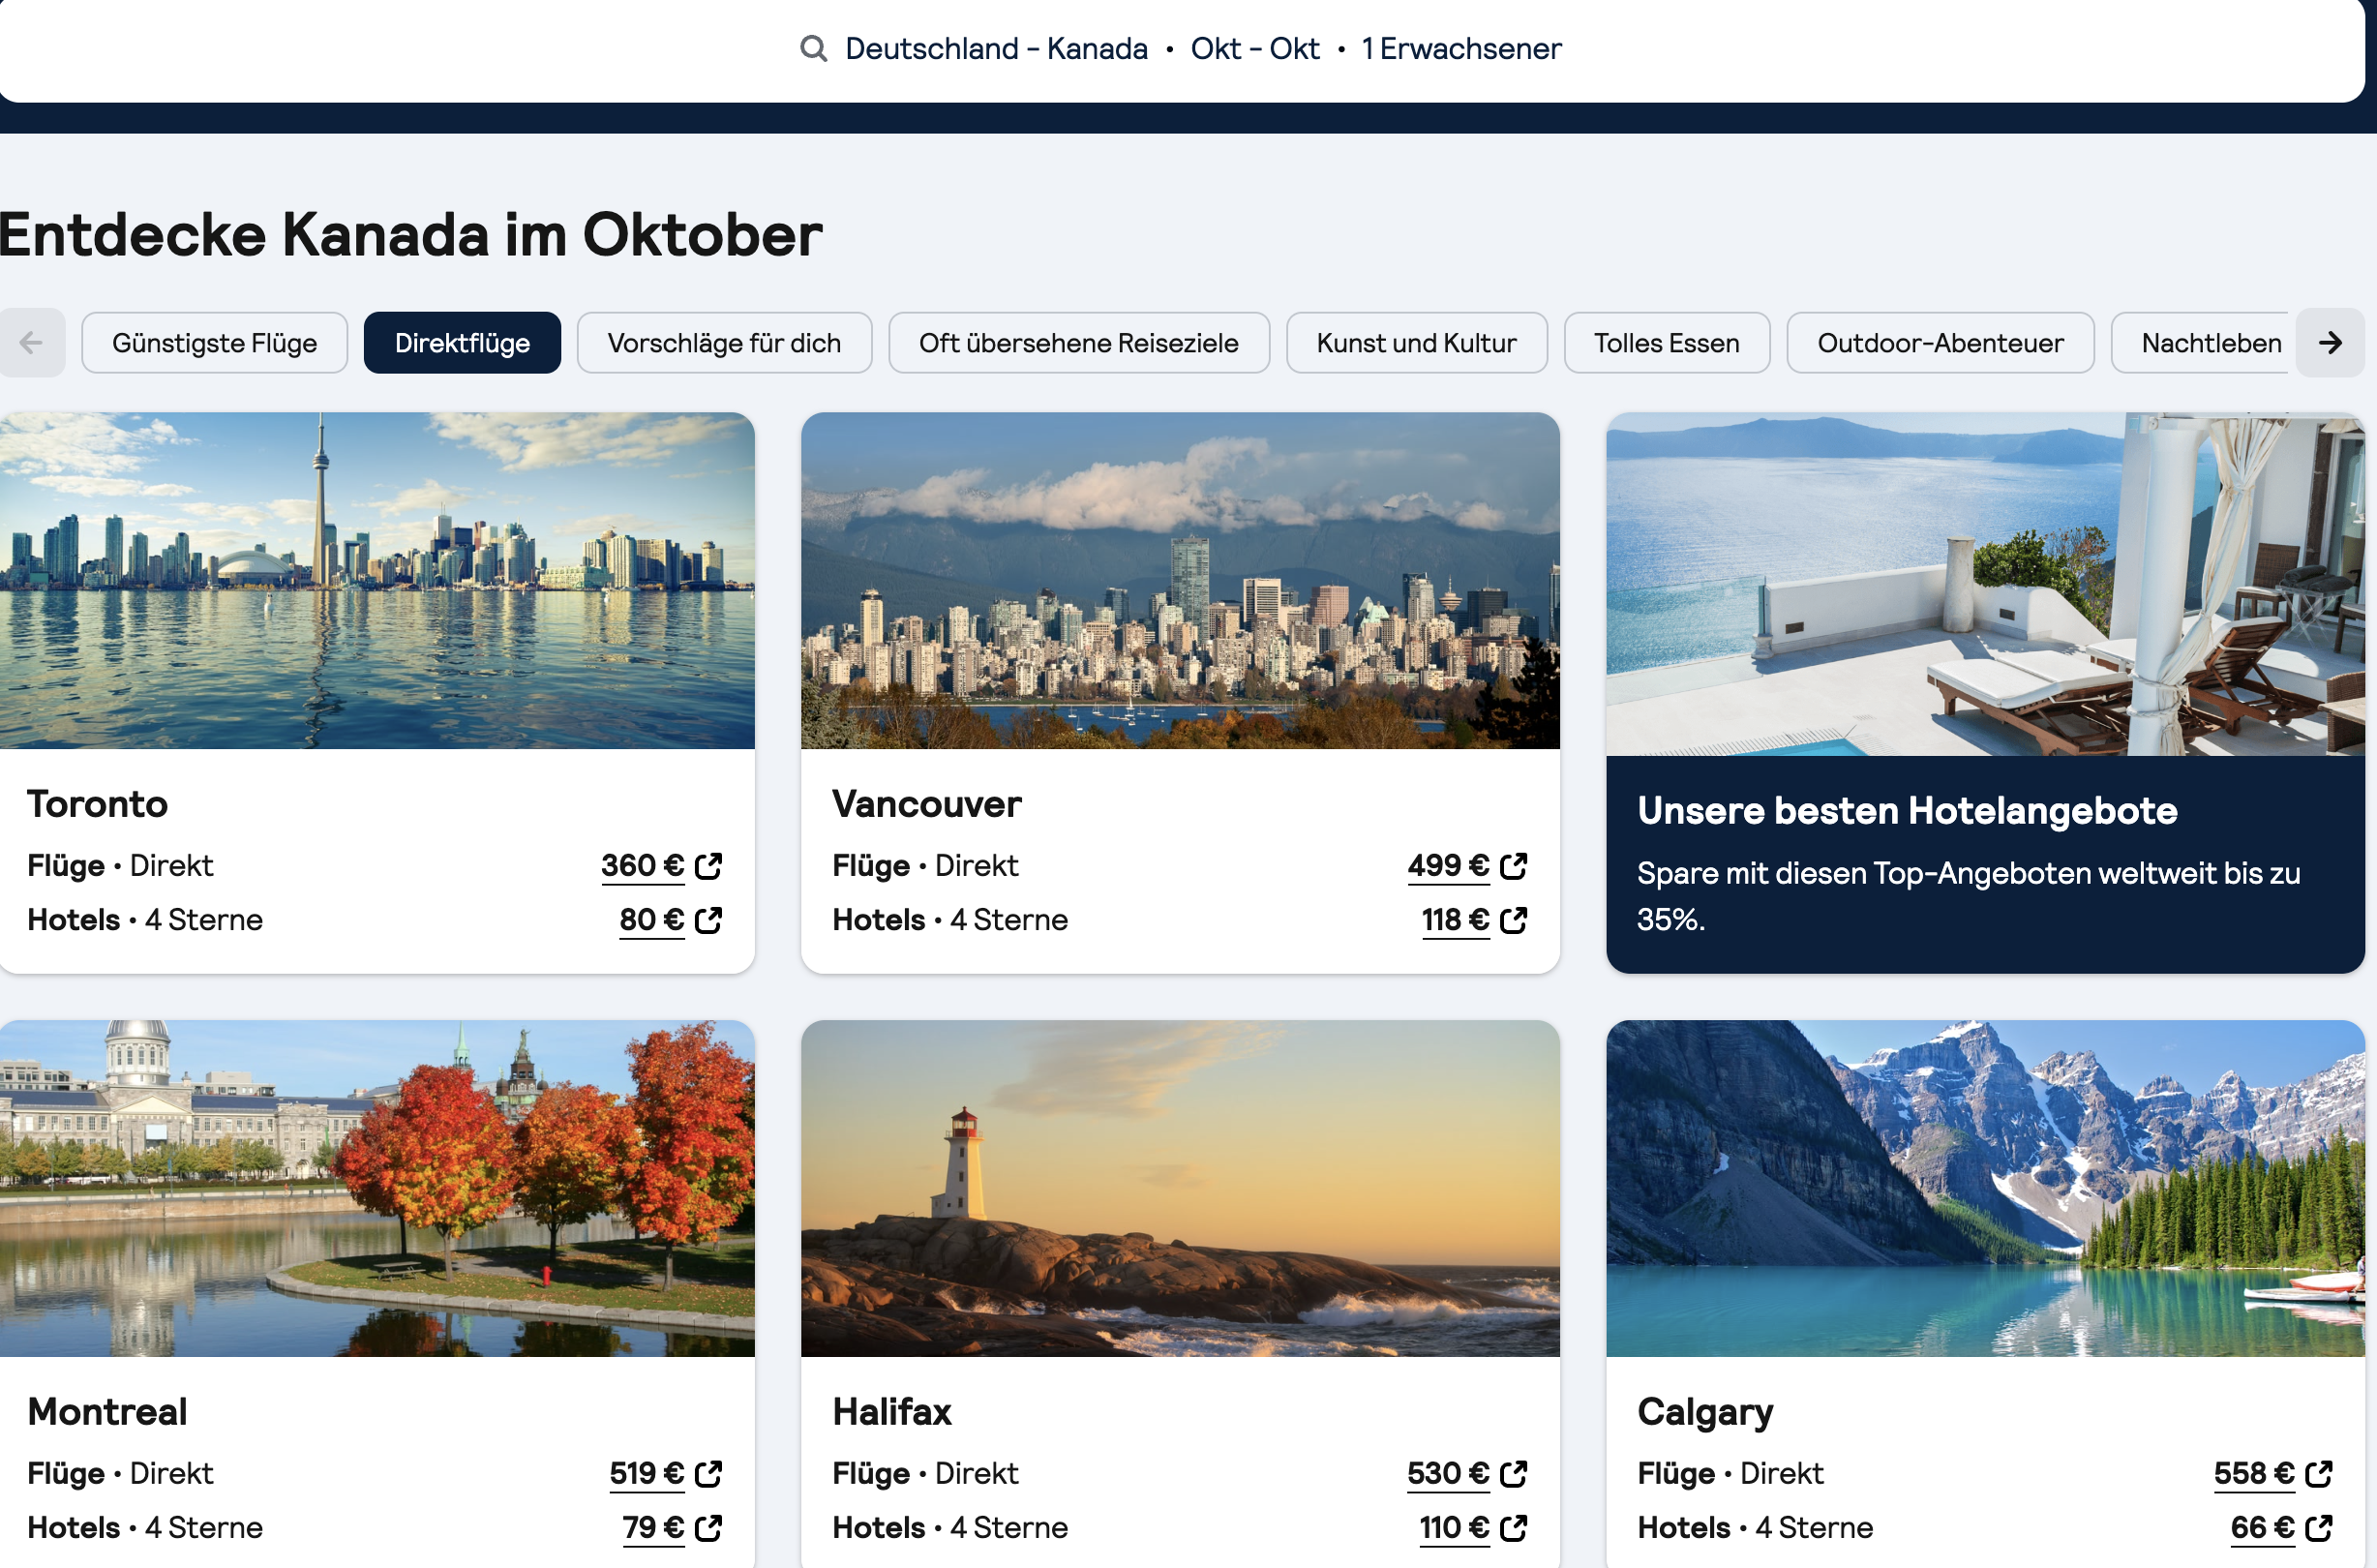Viewport: 2377px width, 1568px height.
Task: Click the Deutschland - Kanada search field
Action: tap(996, 48)
